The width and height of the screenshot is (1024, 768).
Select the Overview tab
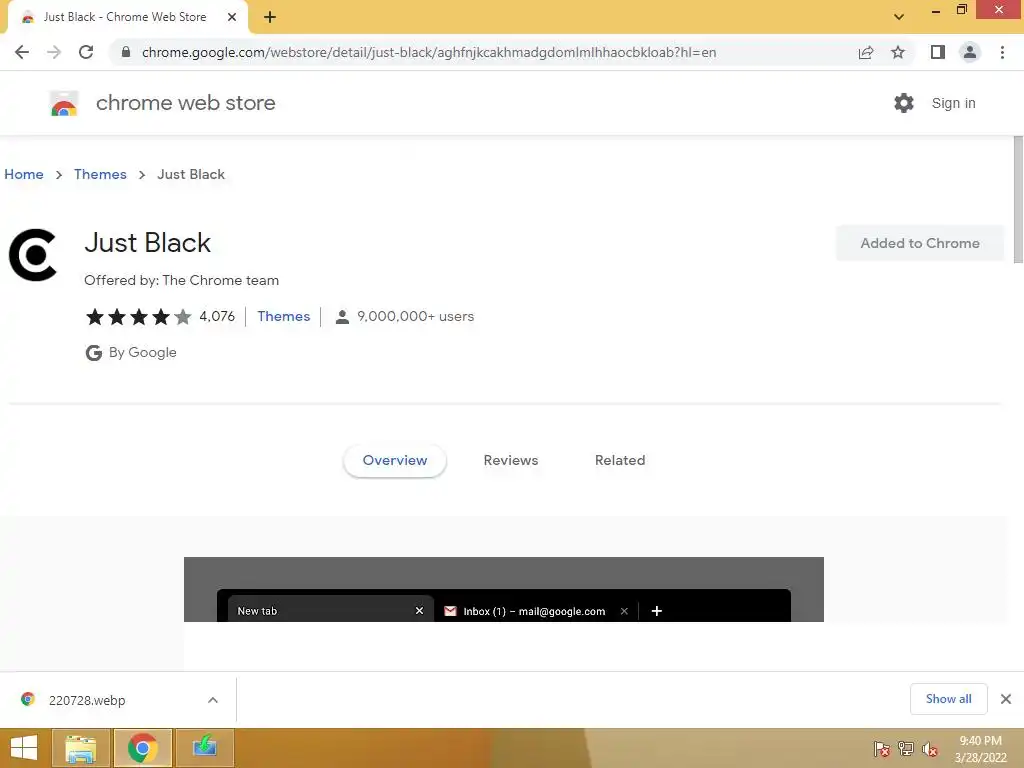point(394,460)
